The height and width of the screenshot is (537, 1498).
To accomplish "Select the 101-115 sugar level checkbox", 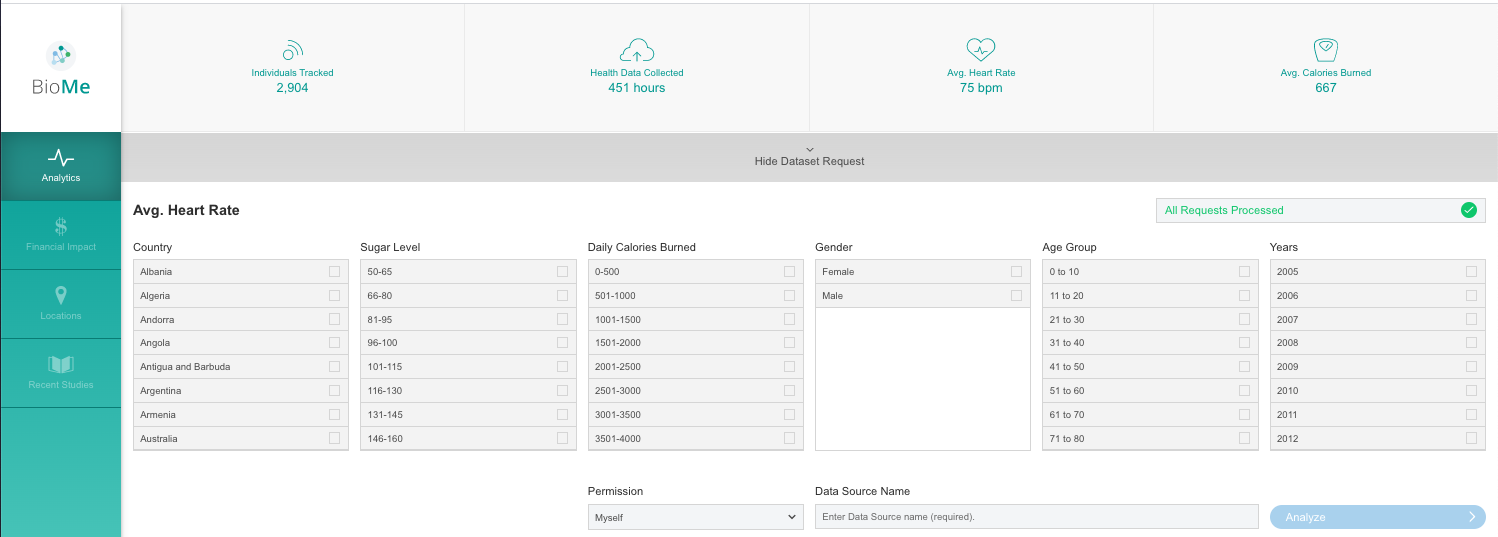I will (x=562, y=366).
